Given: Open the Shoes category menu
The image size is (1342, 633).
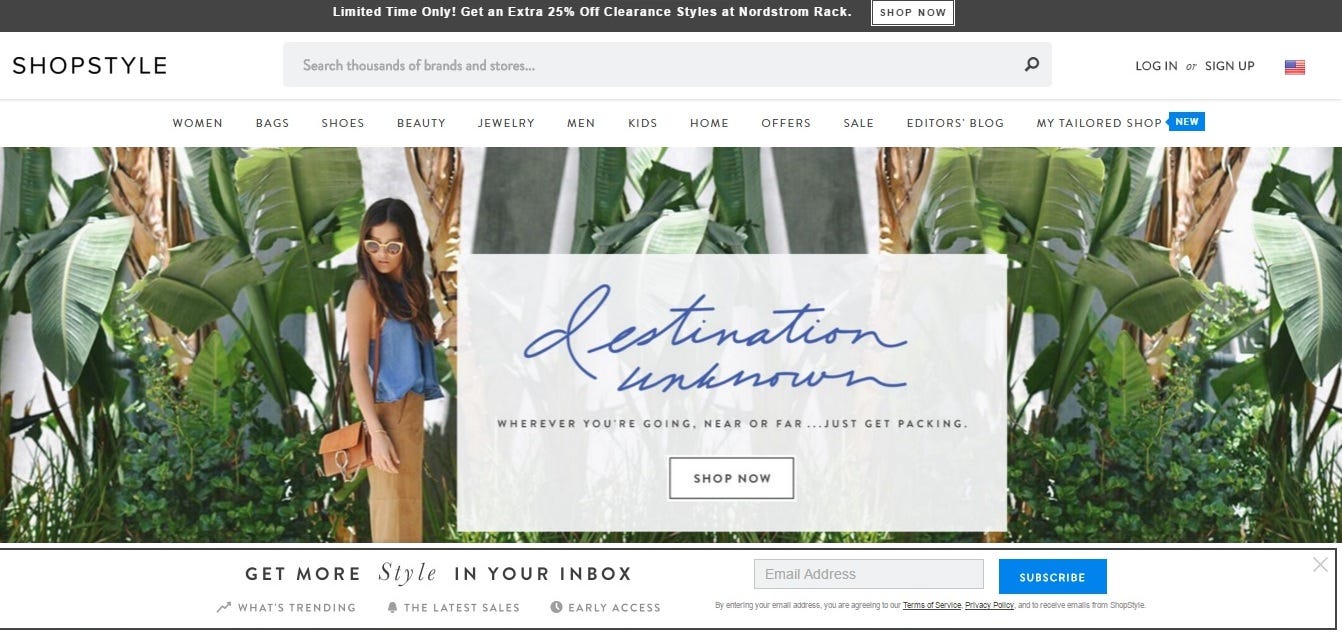Looking at the screenshot, I should [x=343, y=123].
